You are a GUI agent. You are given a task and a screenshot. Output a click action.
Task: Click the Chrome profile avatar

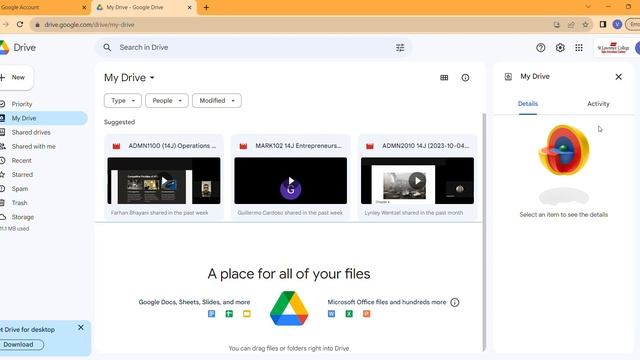pos(617,24)
